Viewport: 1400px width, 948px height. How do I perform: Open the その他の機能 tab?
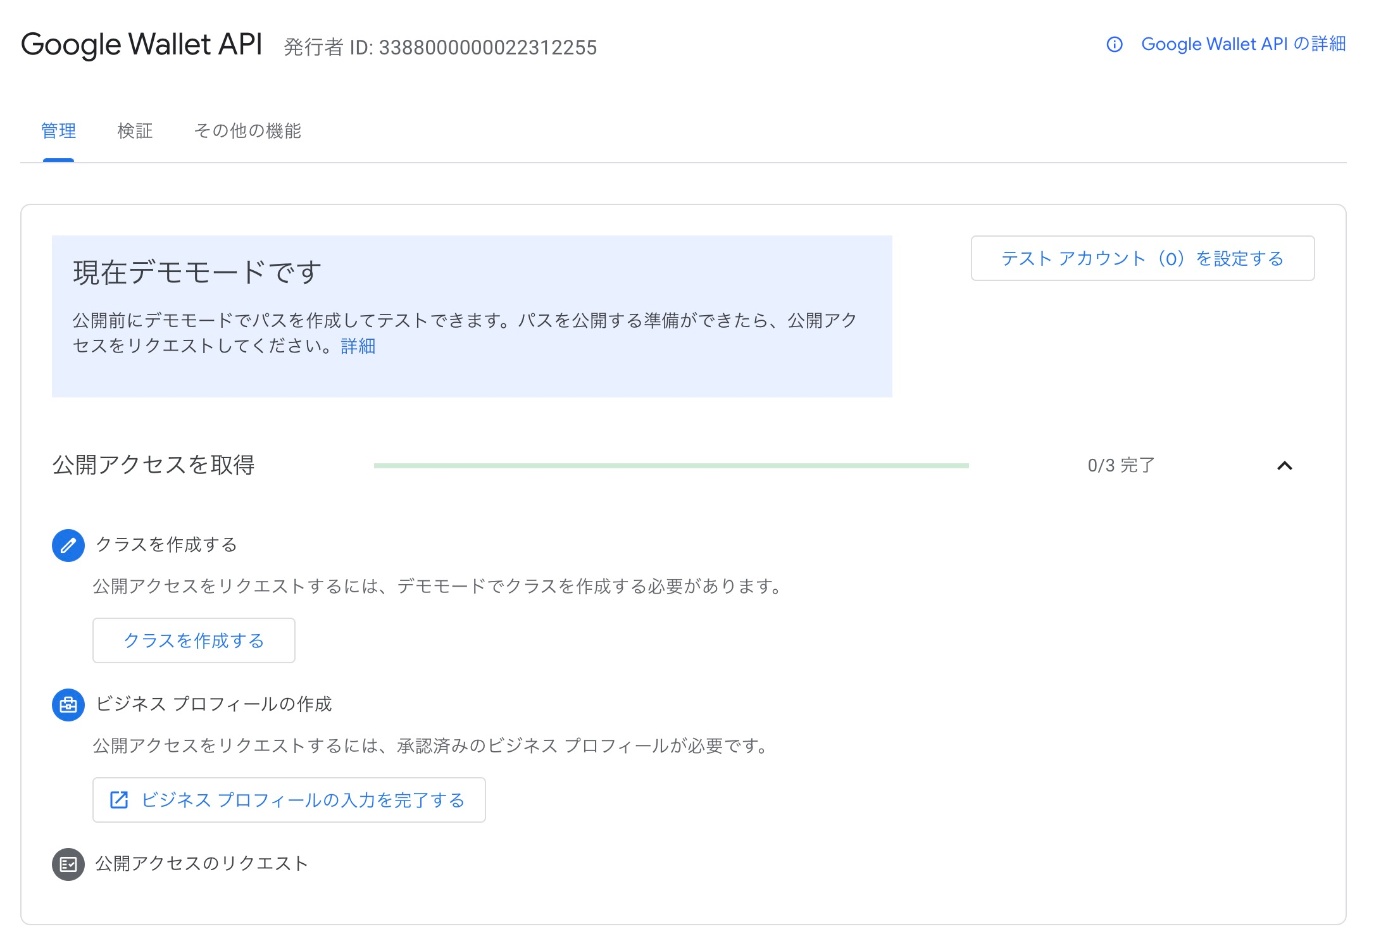247,131
